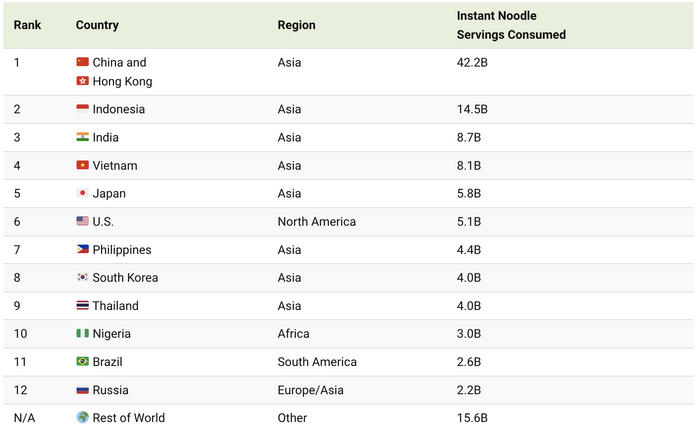The image size is (700, 438).
Task: Select the South Korea flag icon
Action: (x=82, y=277)
